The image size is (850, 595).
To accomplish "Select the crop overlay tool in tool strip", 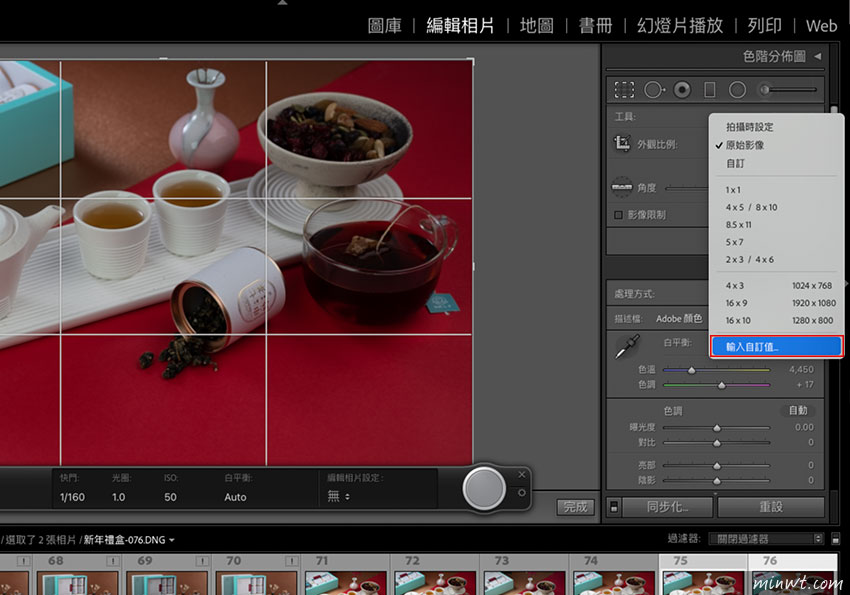I will click(624, 90).
